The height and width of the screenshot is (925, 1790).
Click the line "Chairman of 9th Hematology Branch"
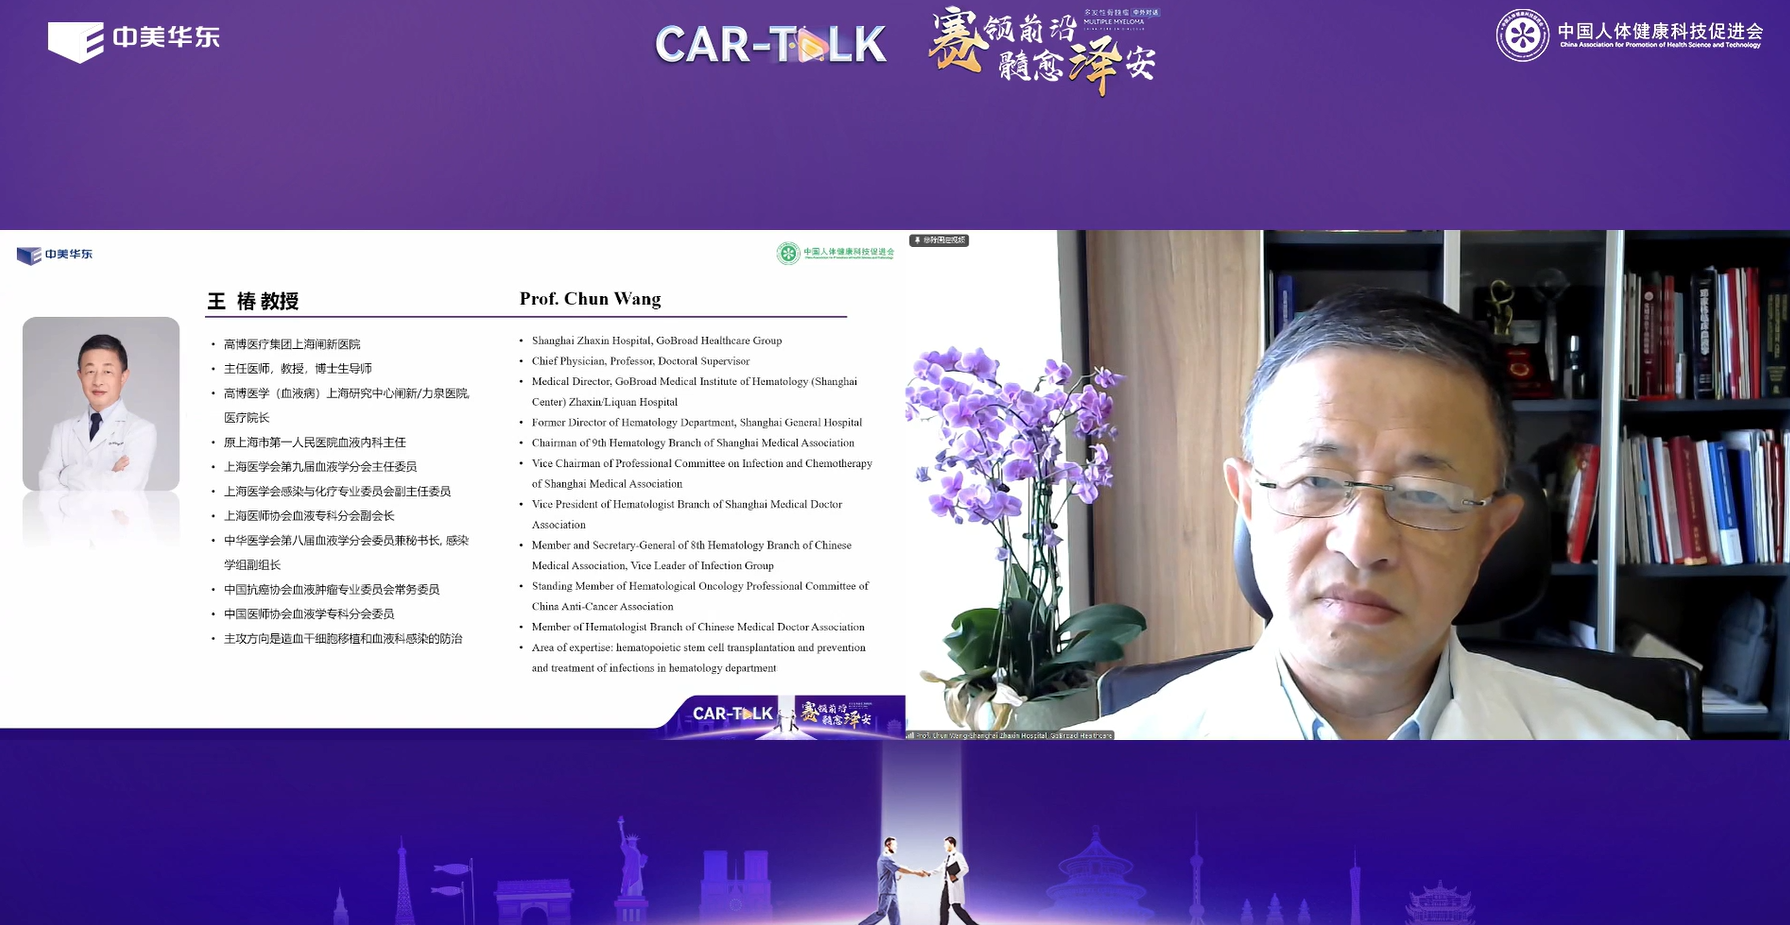click(x=693, y=443)
